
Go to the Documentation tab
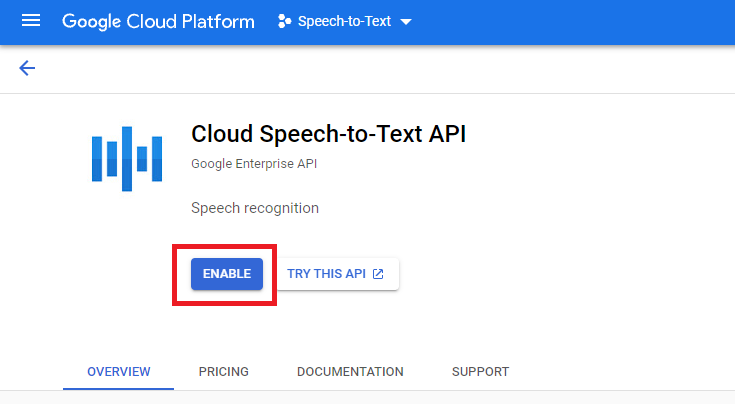(x=350, y=371)
